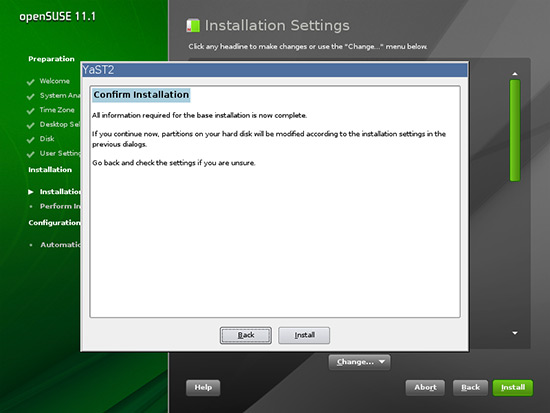550x413 pixels.
Task: Click the Installation Settings page title
Action: pyautogui.click(x=277, y=26)
